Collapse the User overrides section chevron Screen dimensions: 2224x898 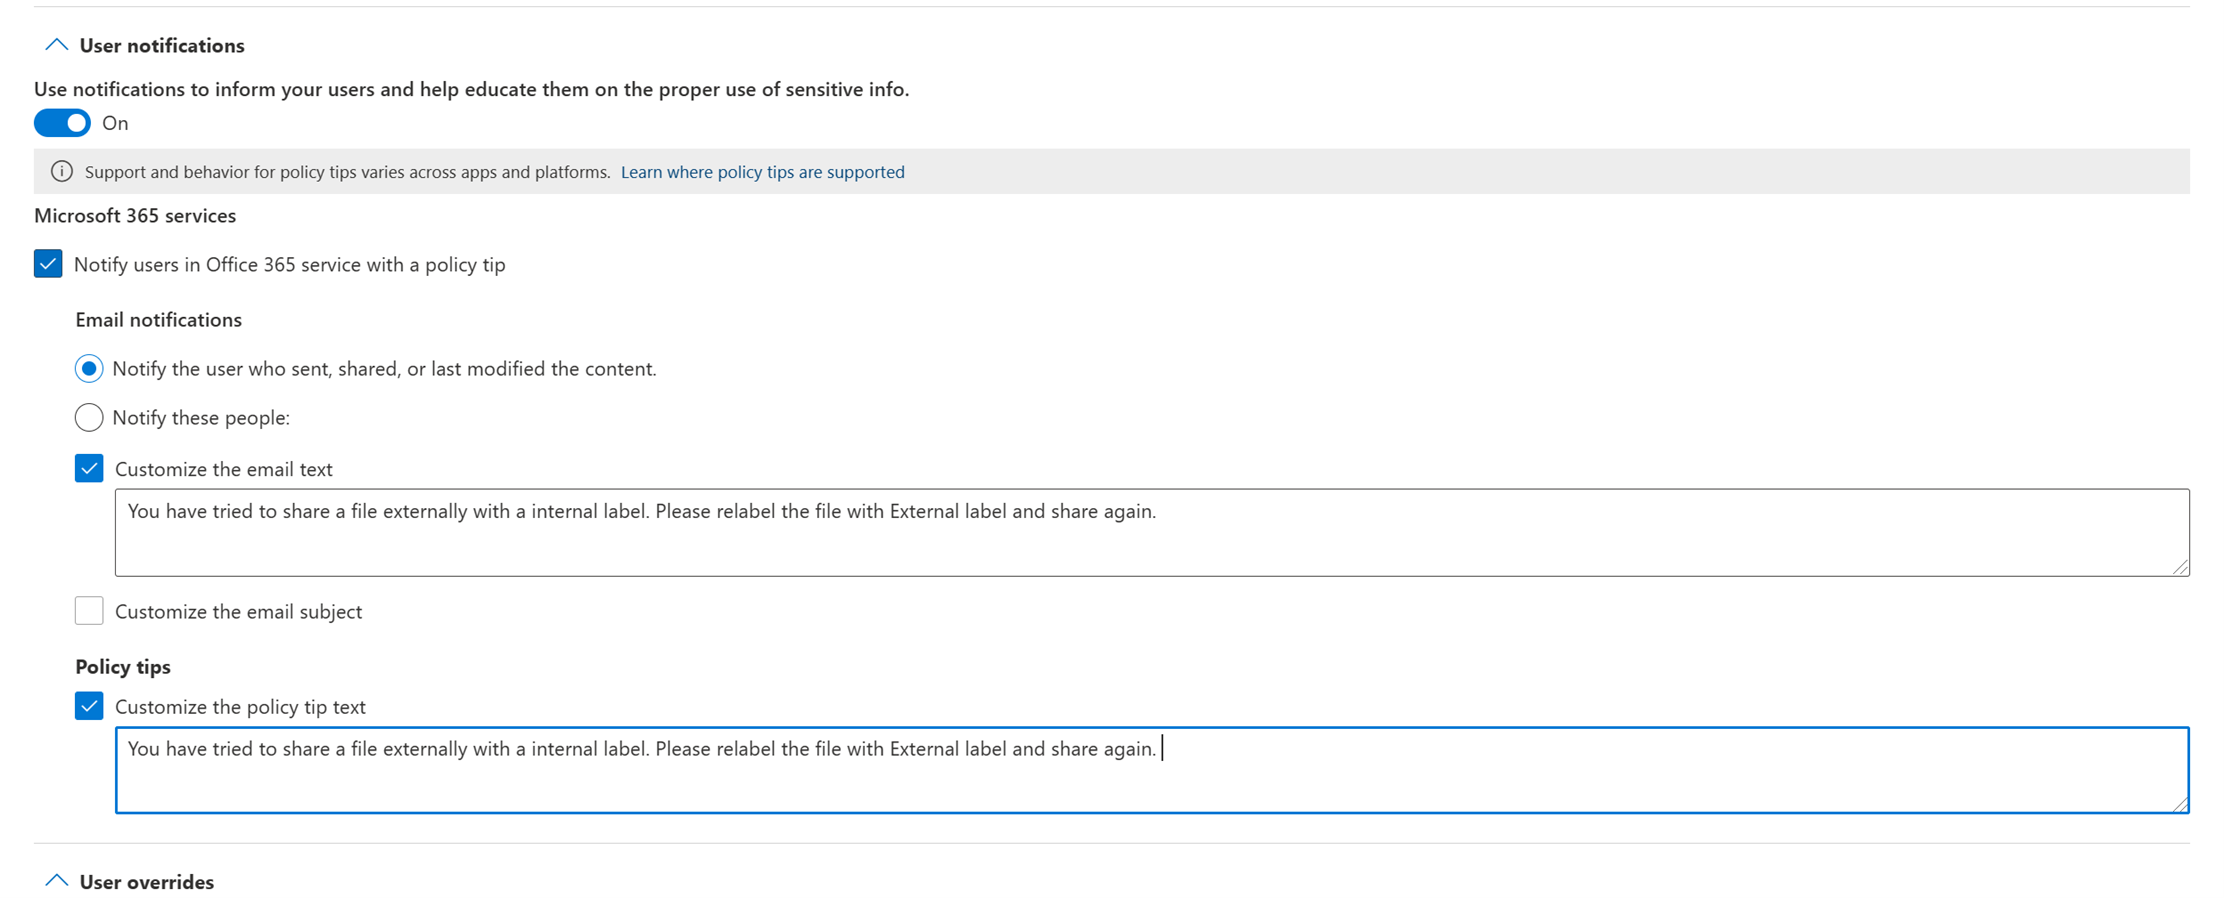coord(57,881)
